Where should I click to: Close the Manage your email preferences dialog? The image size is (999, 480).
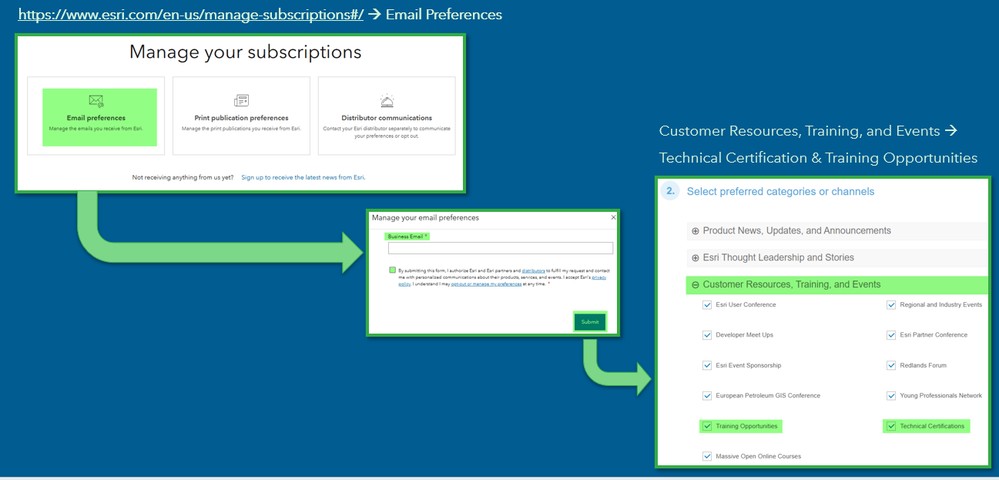(x=613, y=217)
